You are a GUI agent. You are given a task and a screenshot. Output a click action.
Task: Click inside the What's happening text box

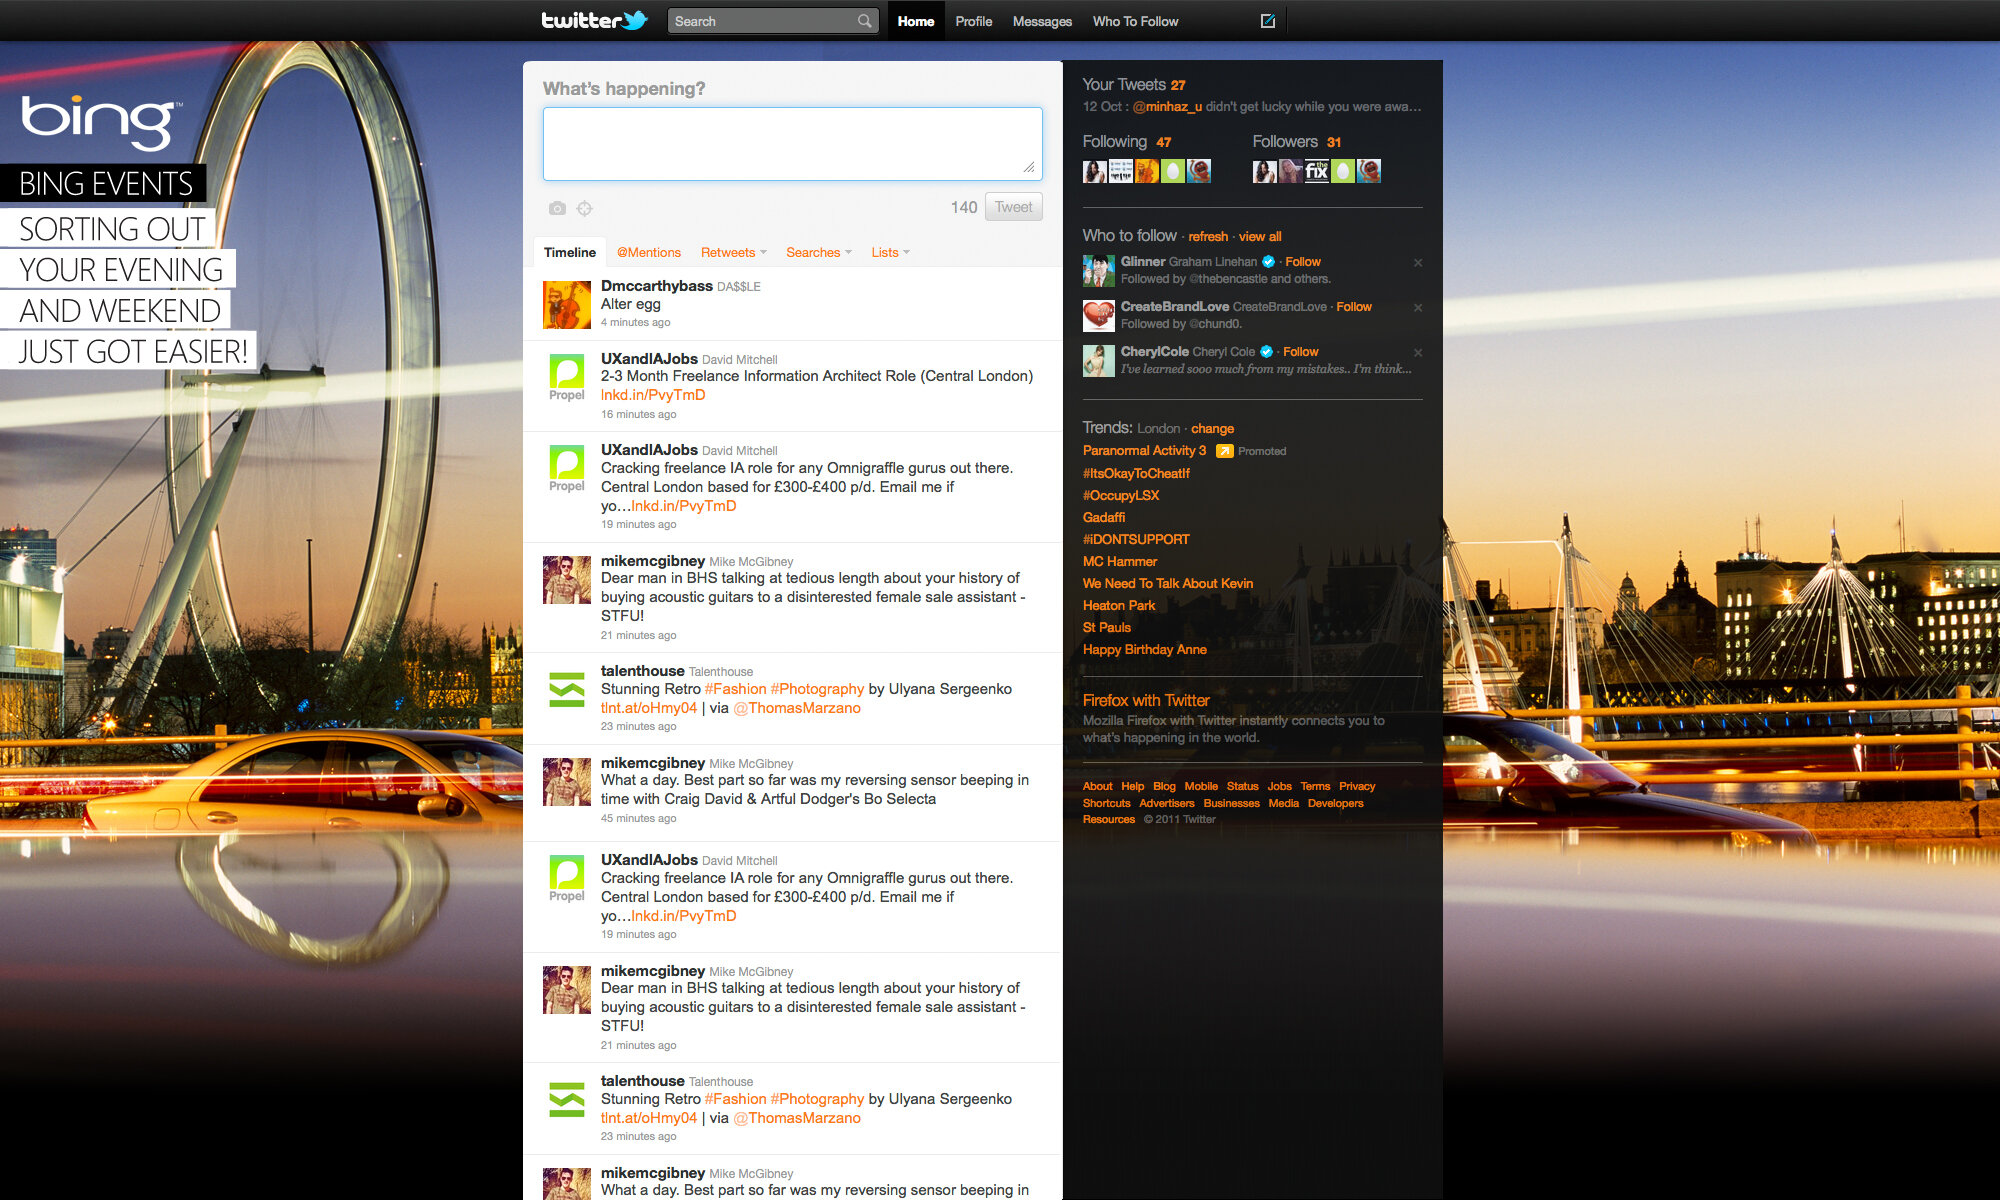coord(791,142)
